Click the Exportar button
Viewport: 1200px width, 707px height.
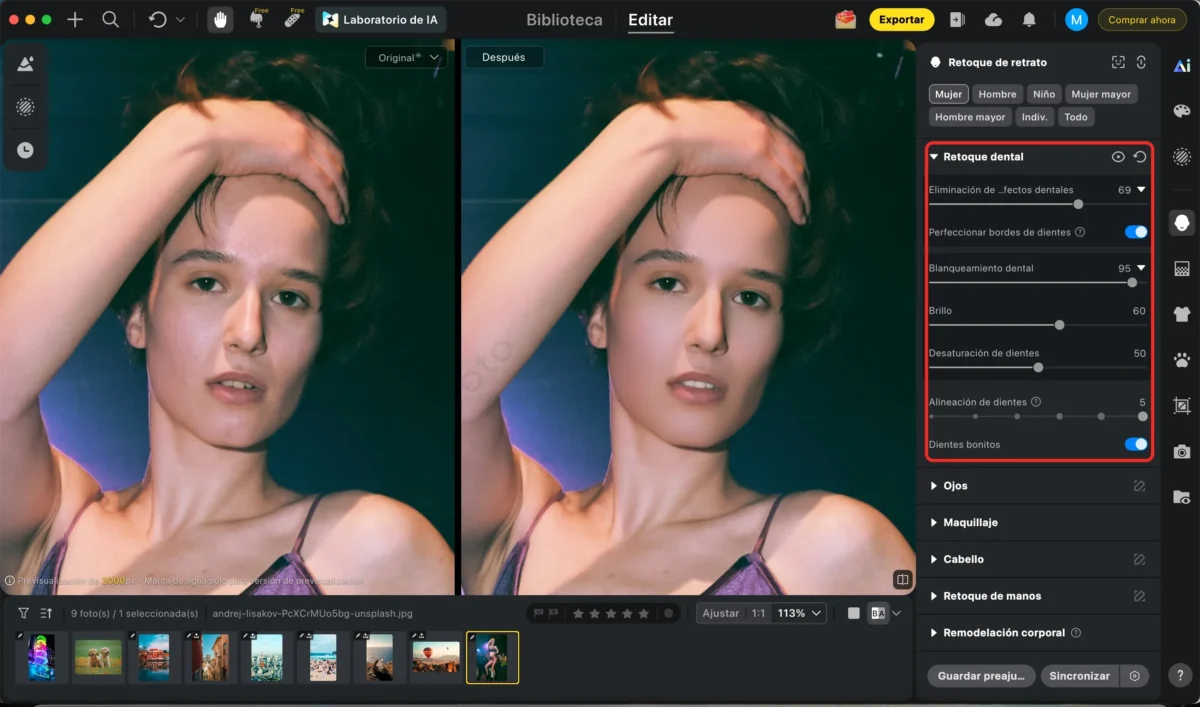coord(901,19)
